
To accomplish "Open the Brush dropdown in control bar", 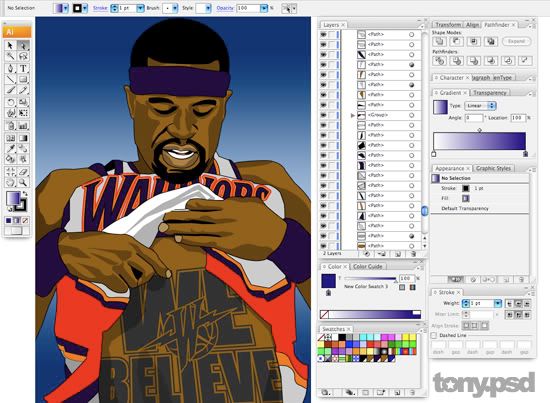I will (x=174, y=8).
